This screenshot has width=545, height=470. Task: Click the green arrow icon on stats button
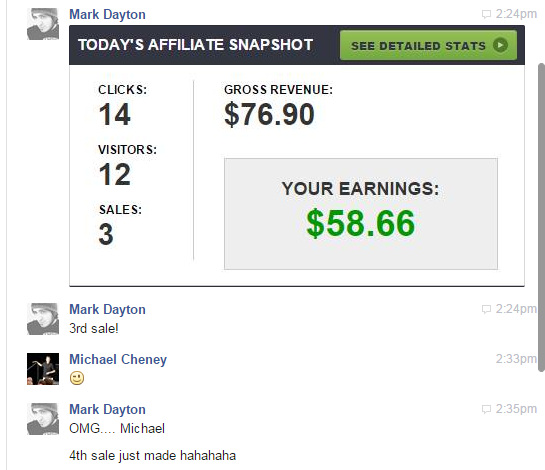500,45
